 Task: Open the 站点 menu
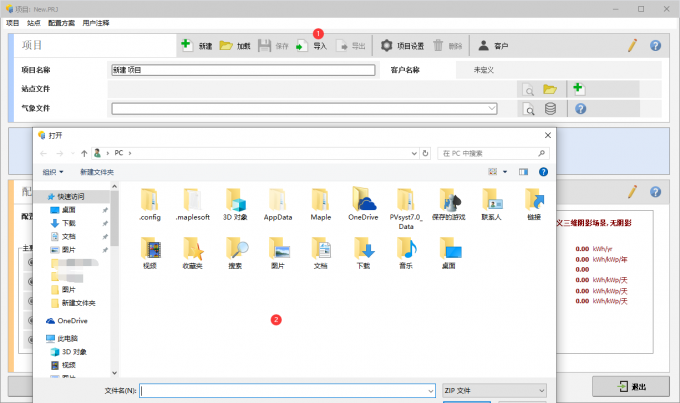(33, 23)
